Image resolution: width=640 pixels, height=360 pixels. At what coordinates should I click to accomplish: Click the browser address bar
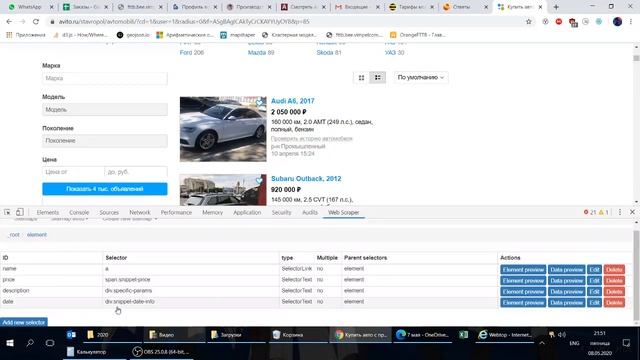click(286, 22)
